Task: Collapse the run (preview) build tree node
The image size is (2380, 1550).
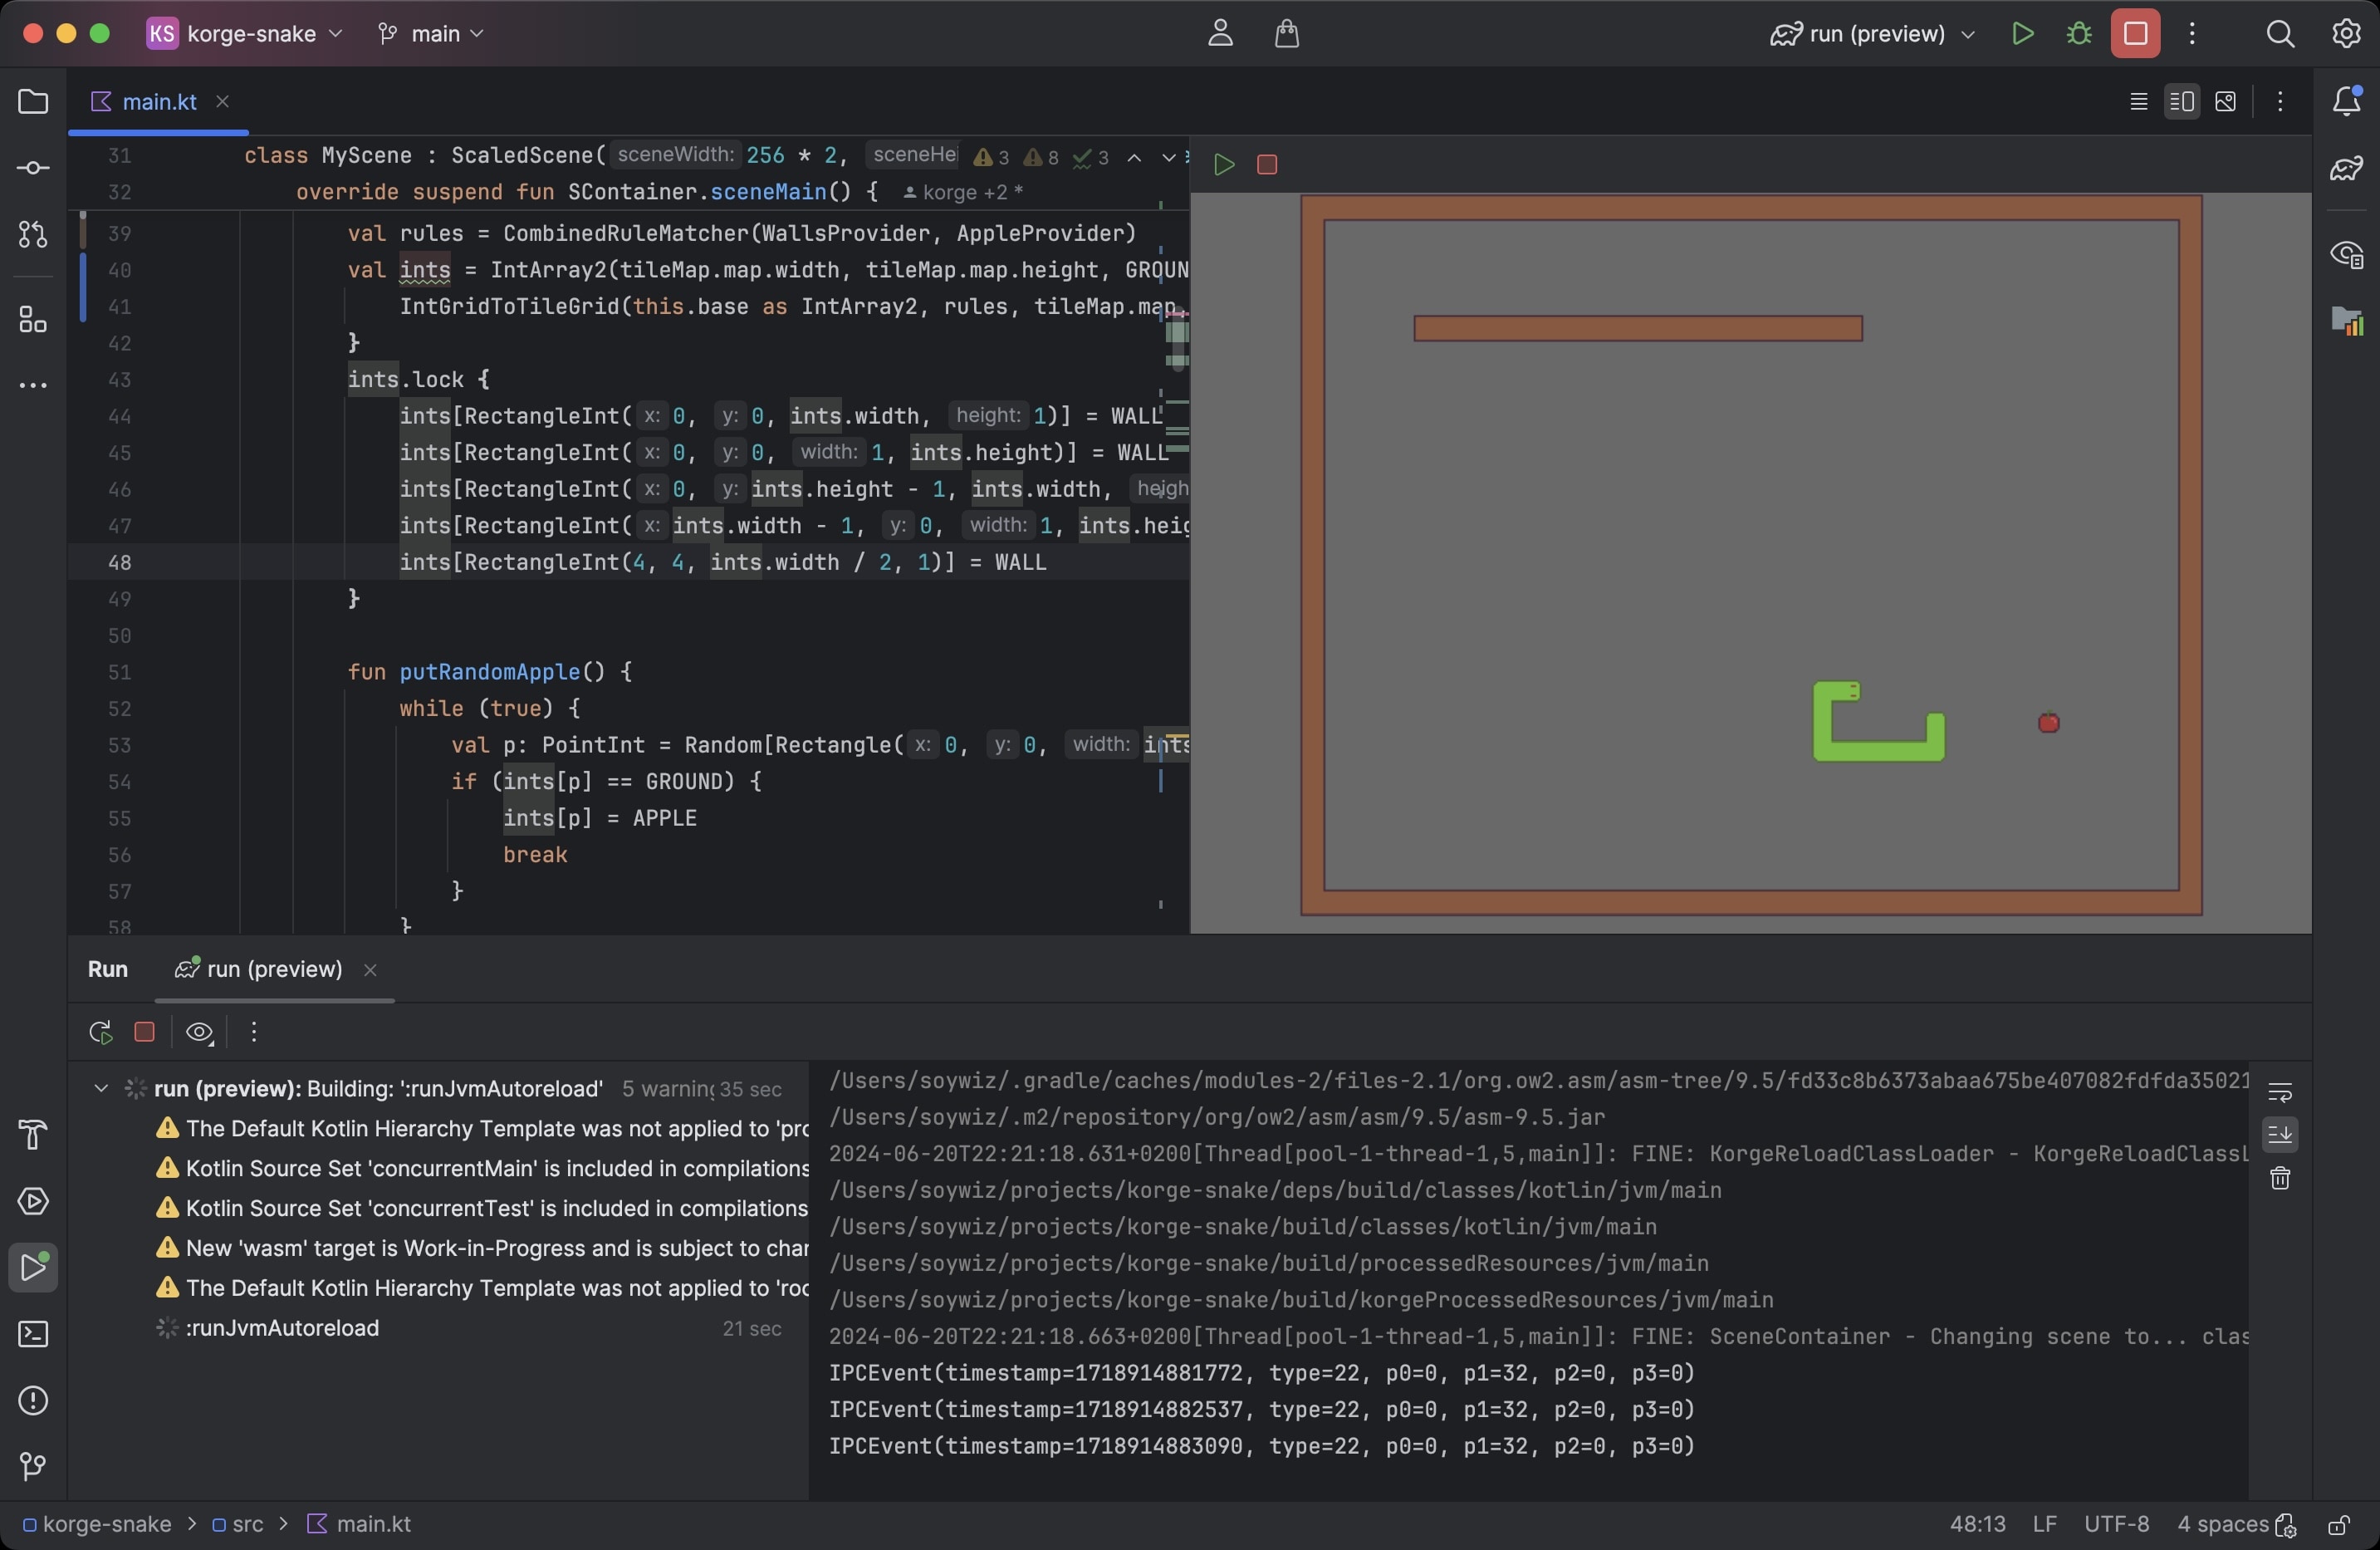Action: click(100, 1088)
